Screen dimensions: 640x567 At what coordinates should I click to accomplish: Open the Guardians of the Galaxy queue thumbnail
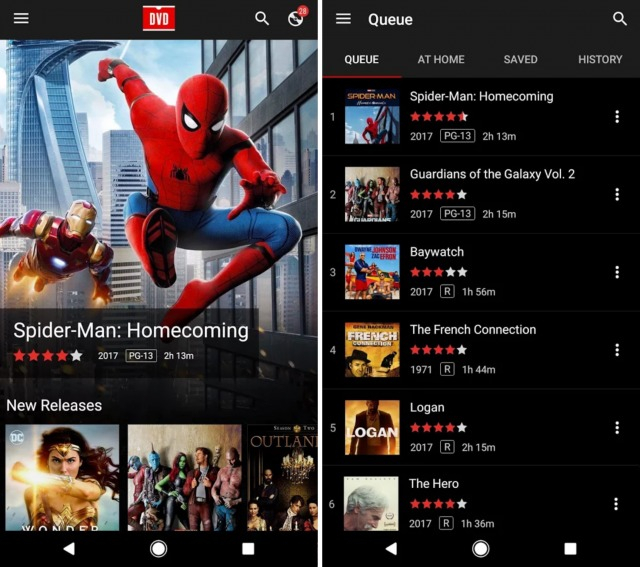point(372,194)
